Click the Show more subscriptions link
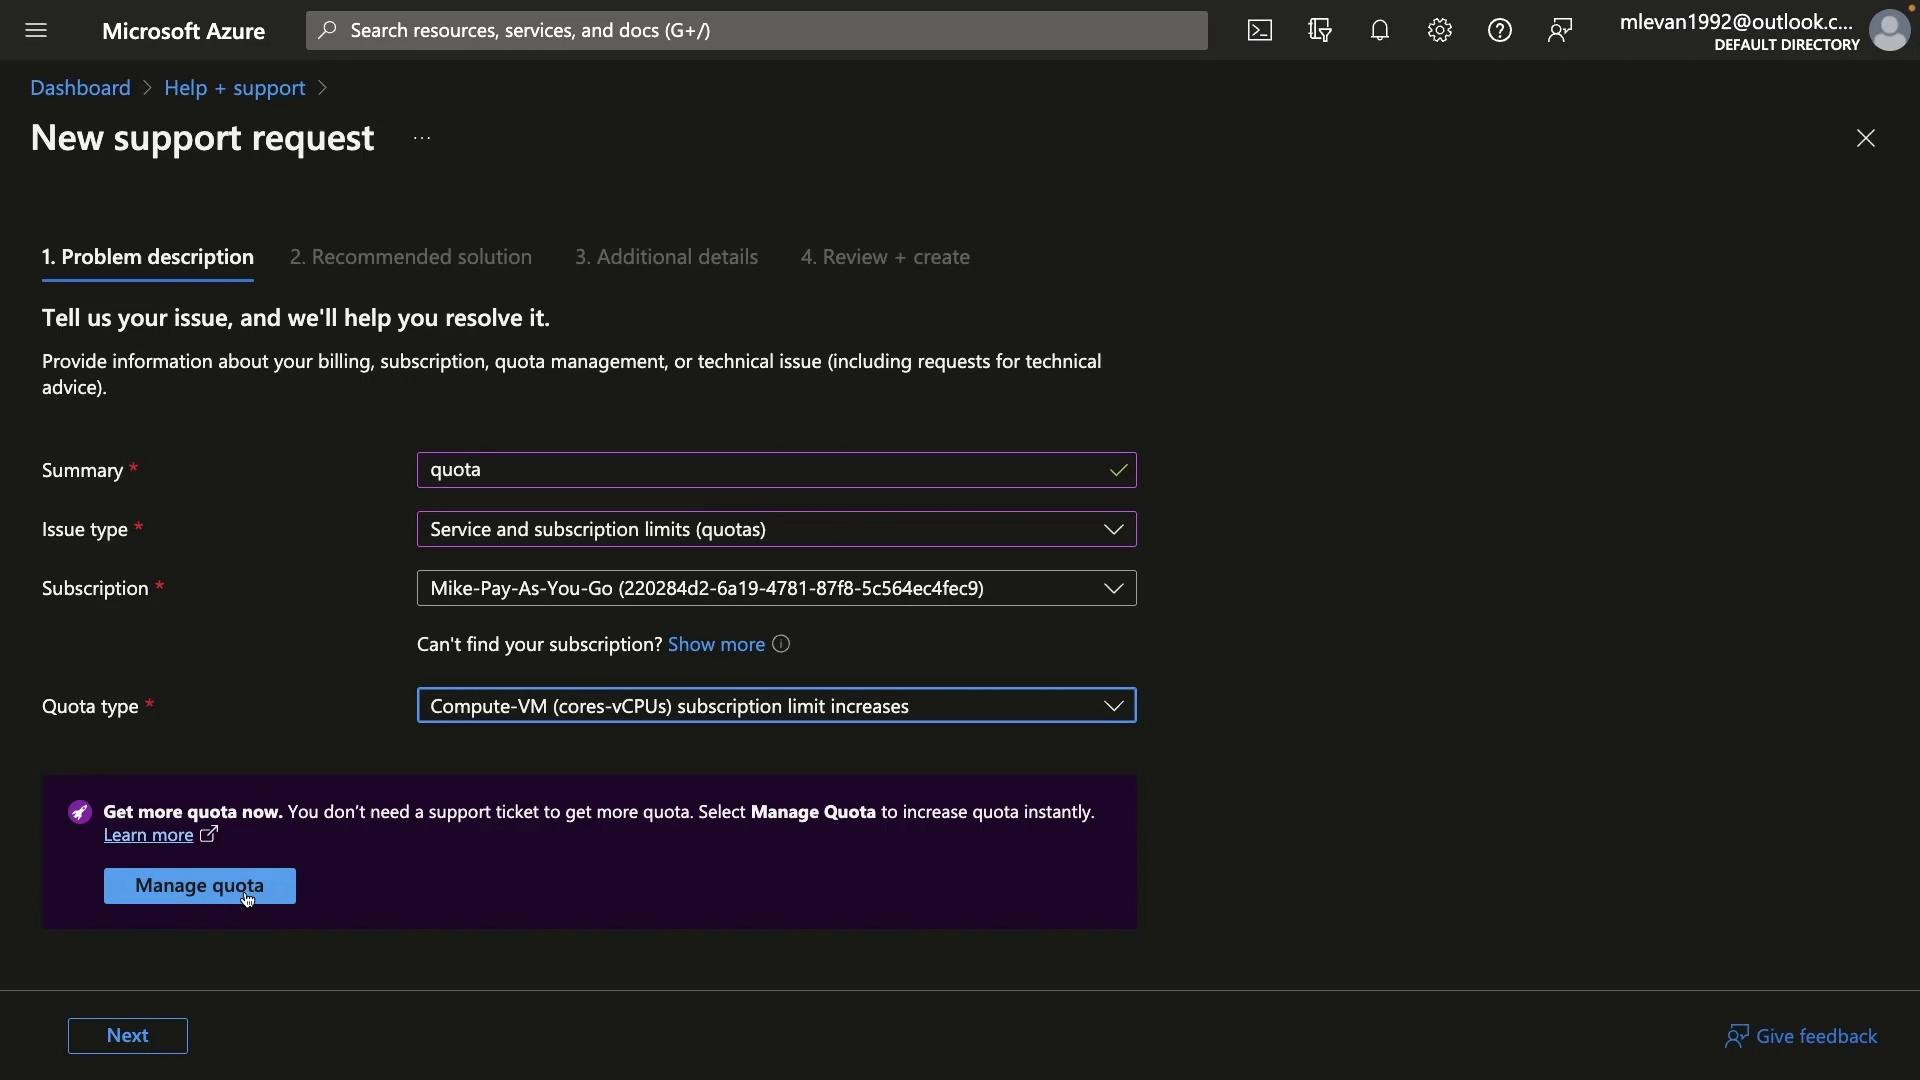Viewport: 1920px width, 1080px height. point(716,645)
